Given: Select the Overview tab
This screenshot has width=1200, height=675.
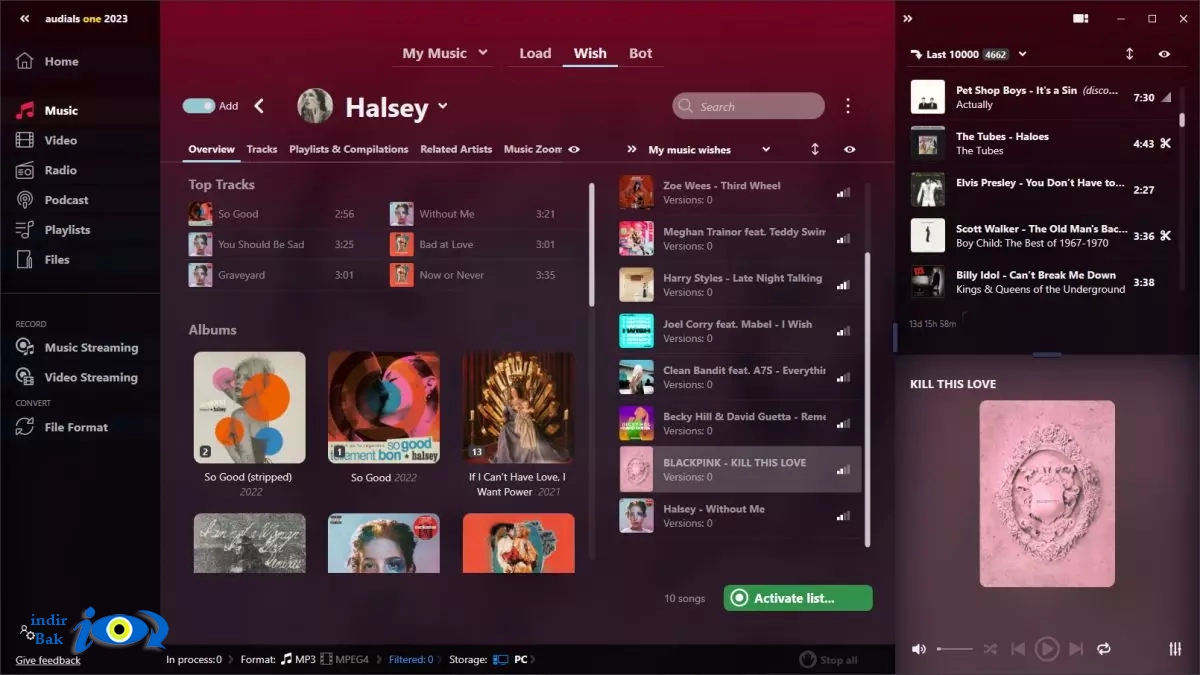Looking at the screenshot, I should pos(212,149).
